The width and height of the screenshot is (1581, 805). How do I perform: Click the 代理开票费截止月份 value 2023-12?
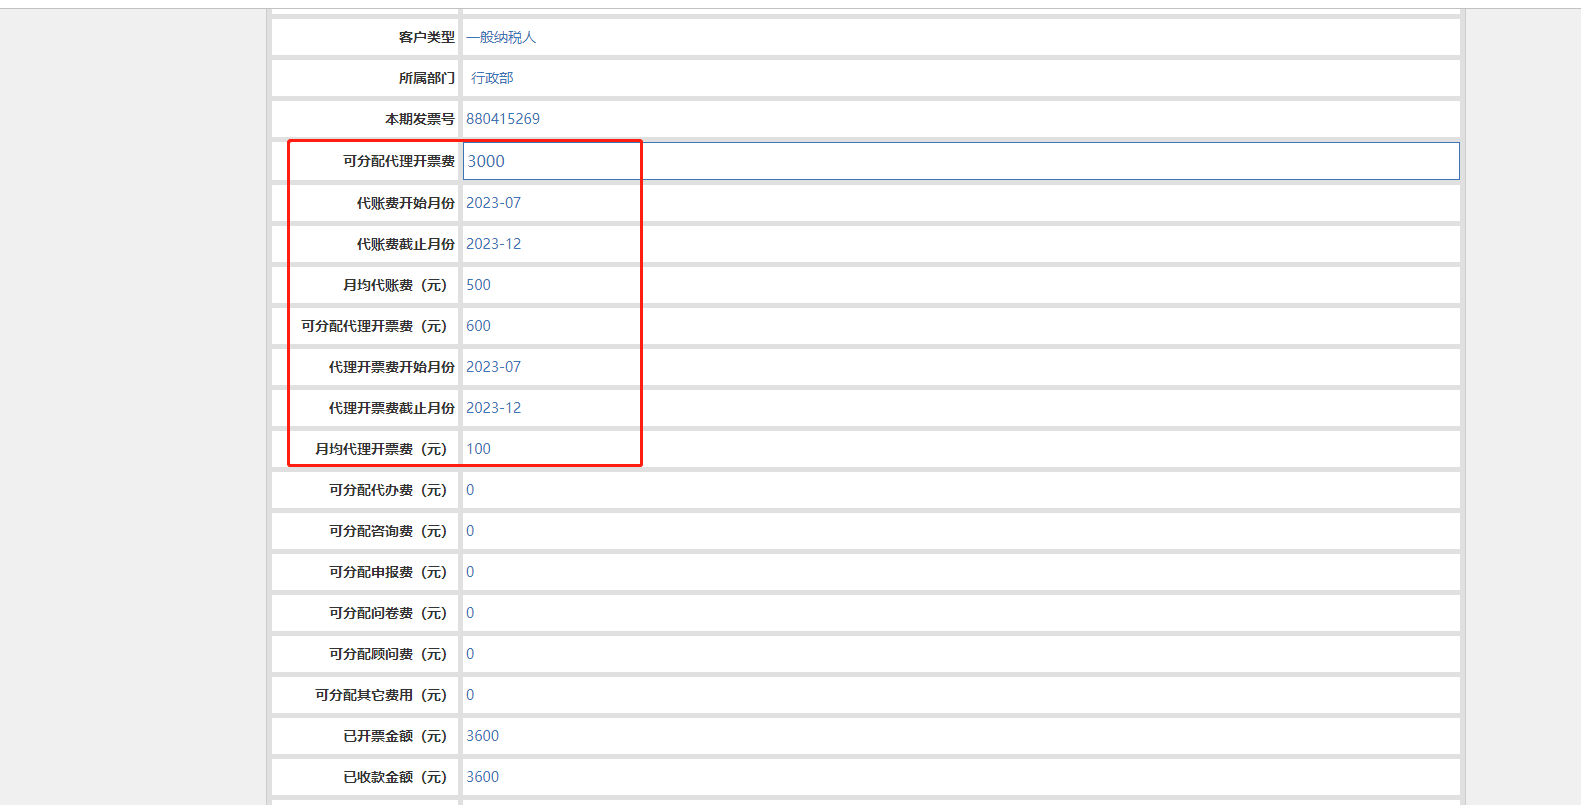494,408
